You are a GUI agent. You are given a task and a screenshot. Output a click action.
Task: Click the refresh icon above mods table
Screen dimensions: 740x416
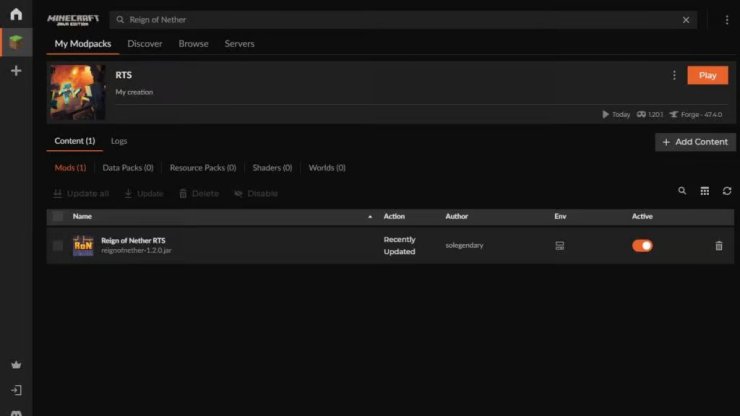[727, 191]
